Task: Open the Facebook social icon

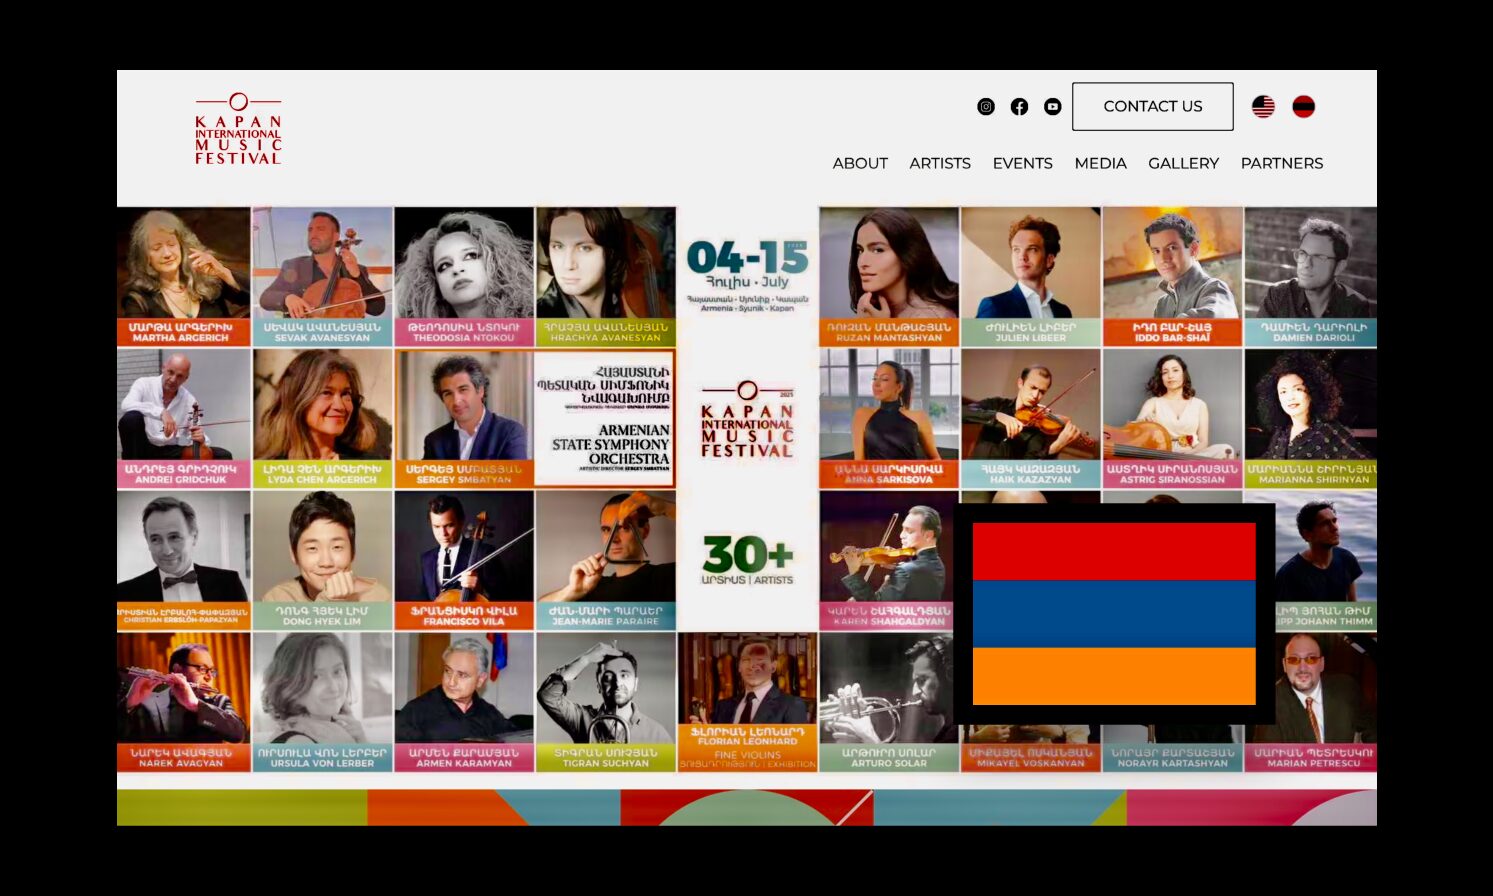Action: pyautogui.click(x=1019, y=107)
